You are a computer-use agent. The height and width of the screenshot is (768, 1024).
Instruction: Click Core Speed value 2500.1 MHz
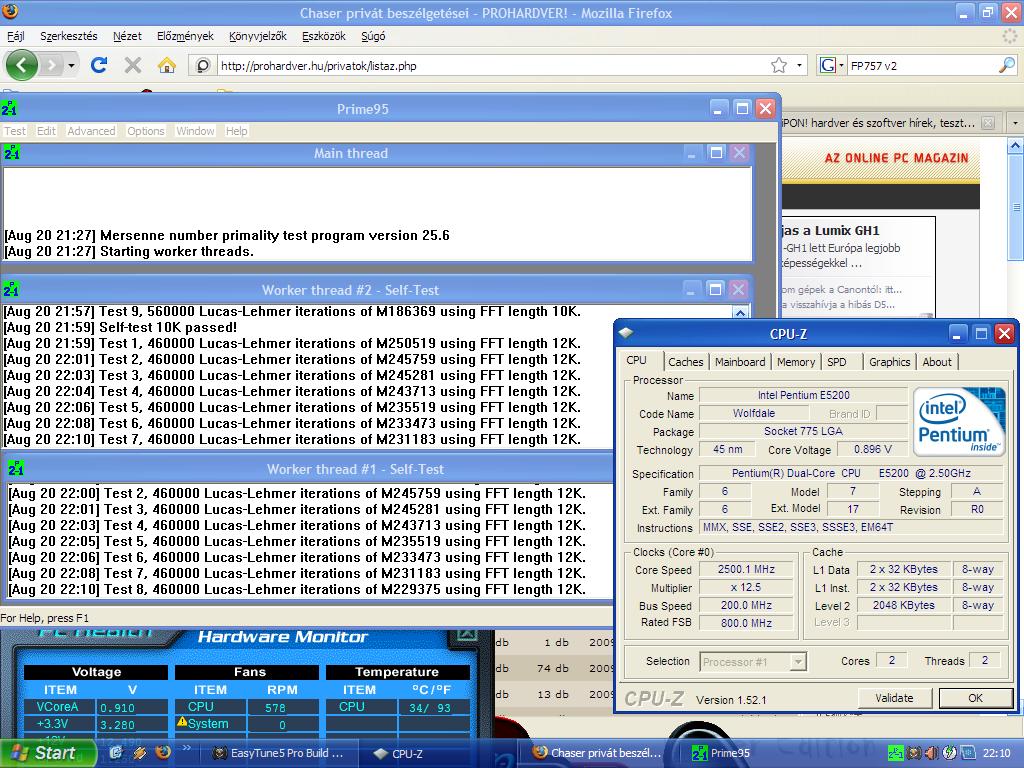tap(746, 569)
